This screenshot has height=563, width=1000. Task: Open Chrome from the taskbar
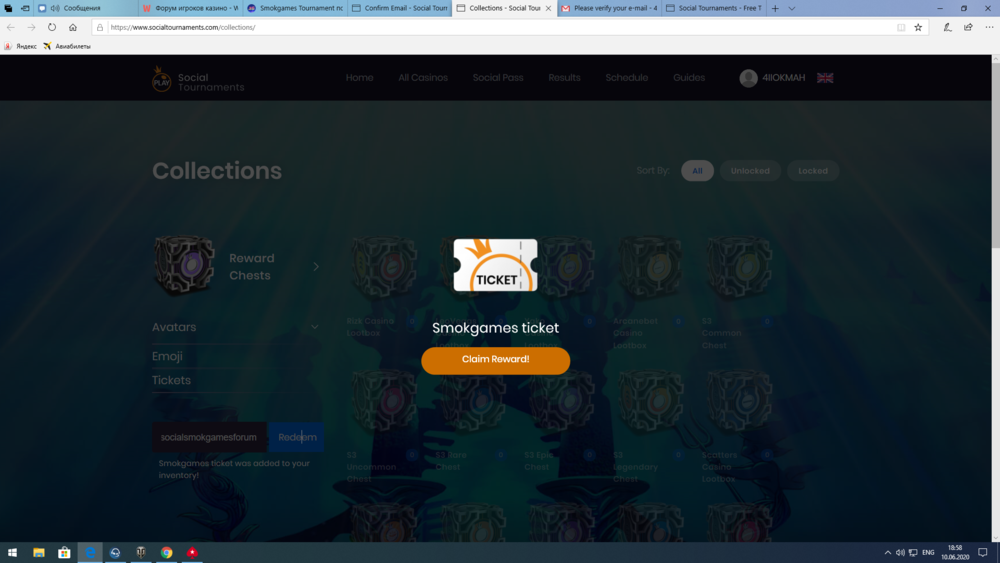point(166,553)
